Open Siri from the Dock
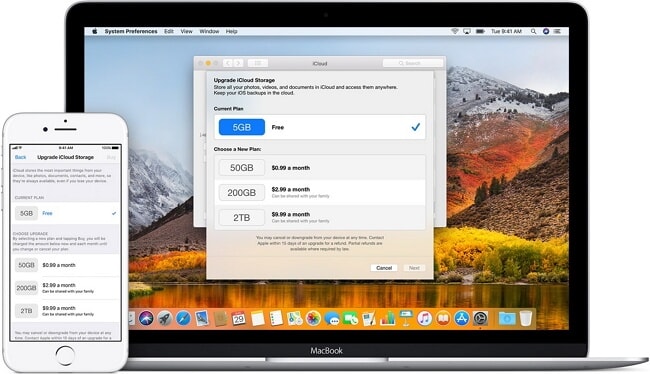The width and height of the screenshot is (650, 374). point(146,318)
